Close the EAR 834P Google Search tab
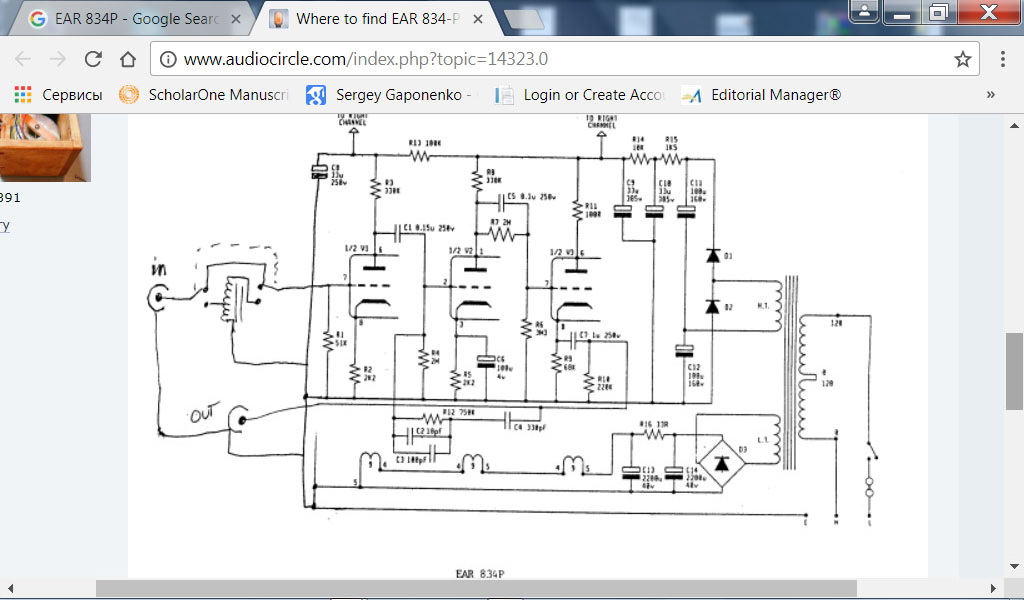This screenshot has width=1024, height=600. (236, 20)
